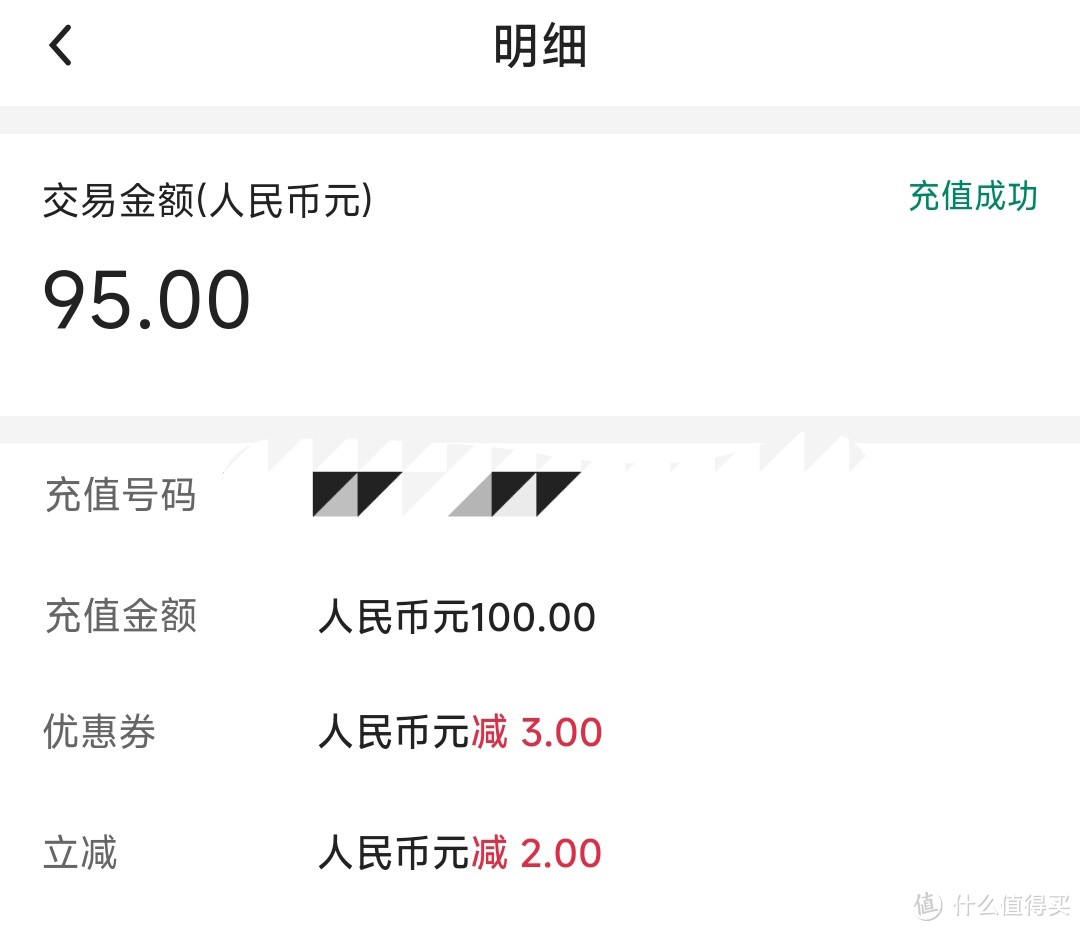The image size is (1080, 931).
Task: Select the 立减 label
Action: [80, 852]
